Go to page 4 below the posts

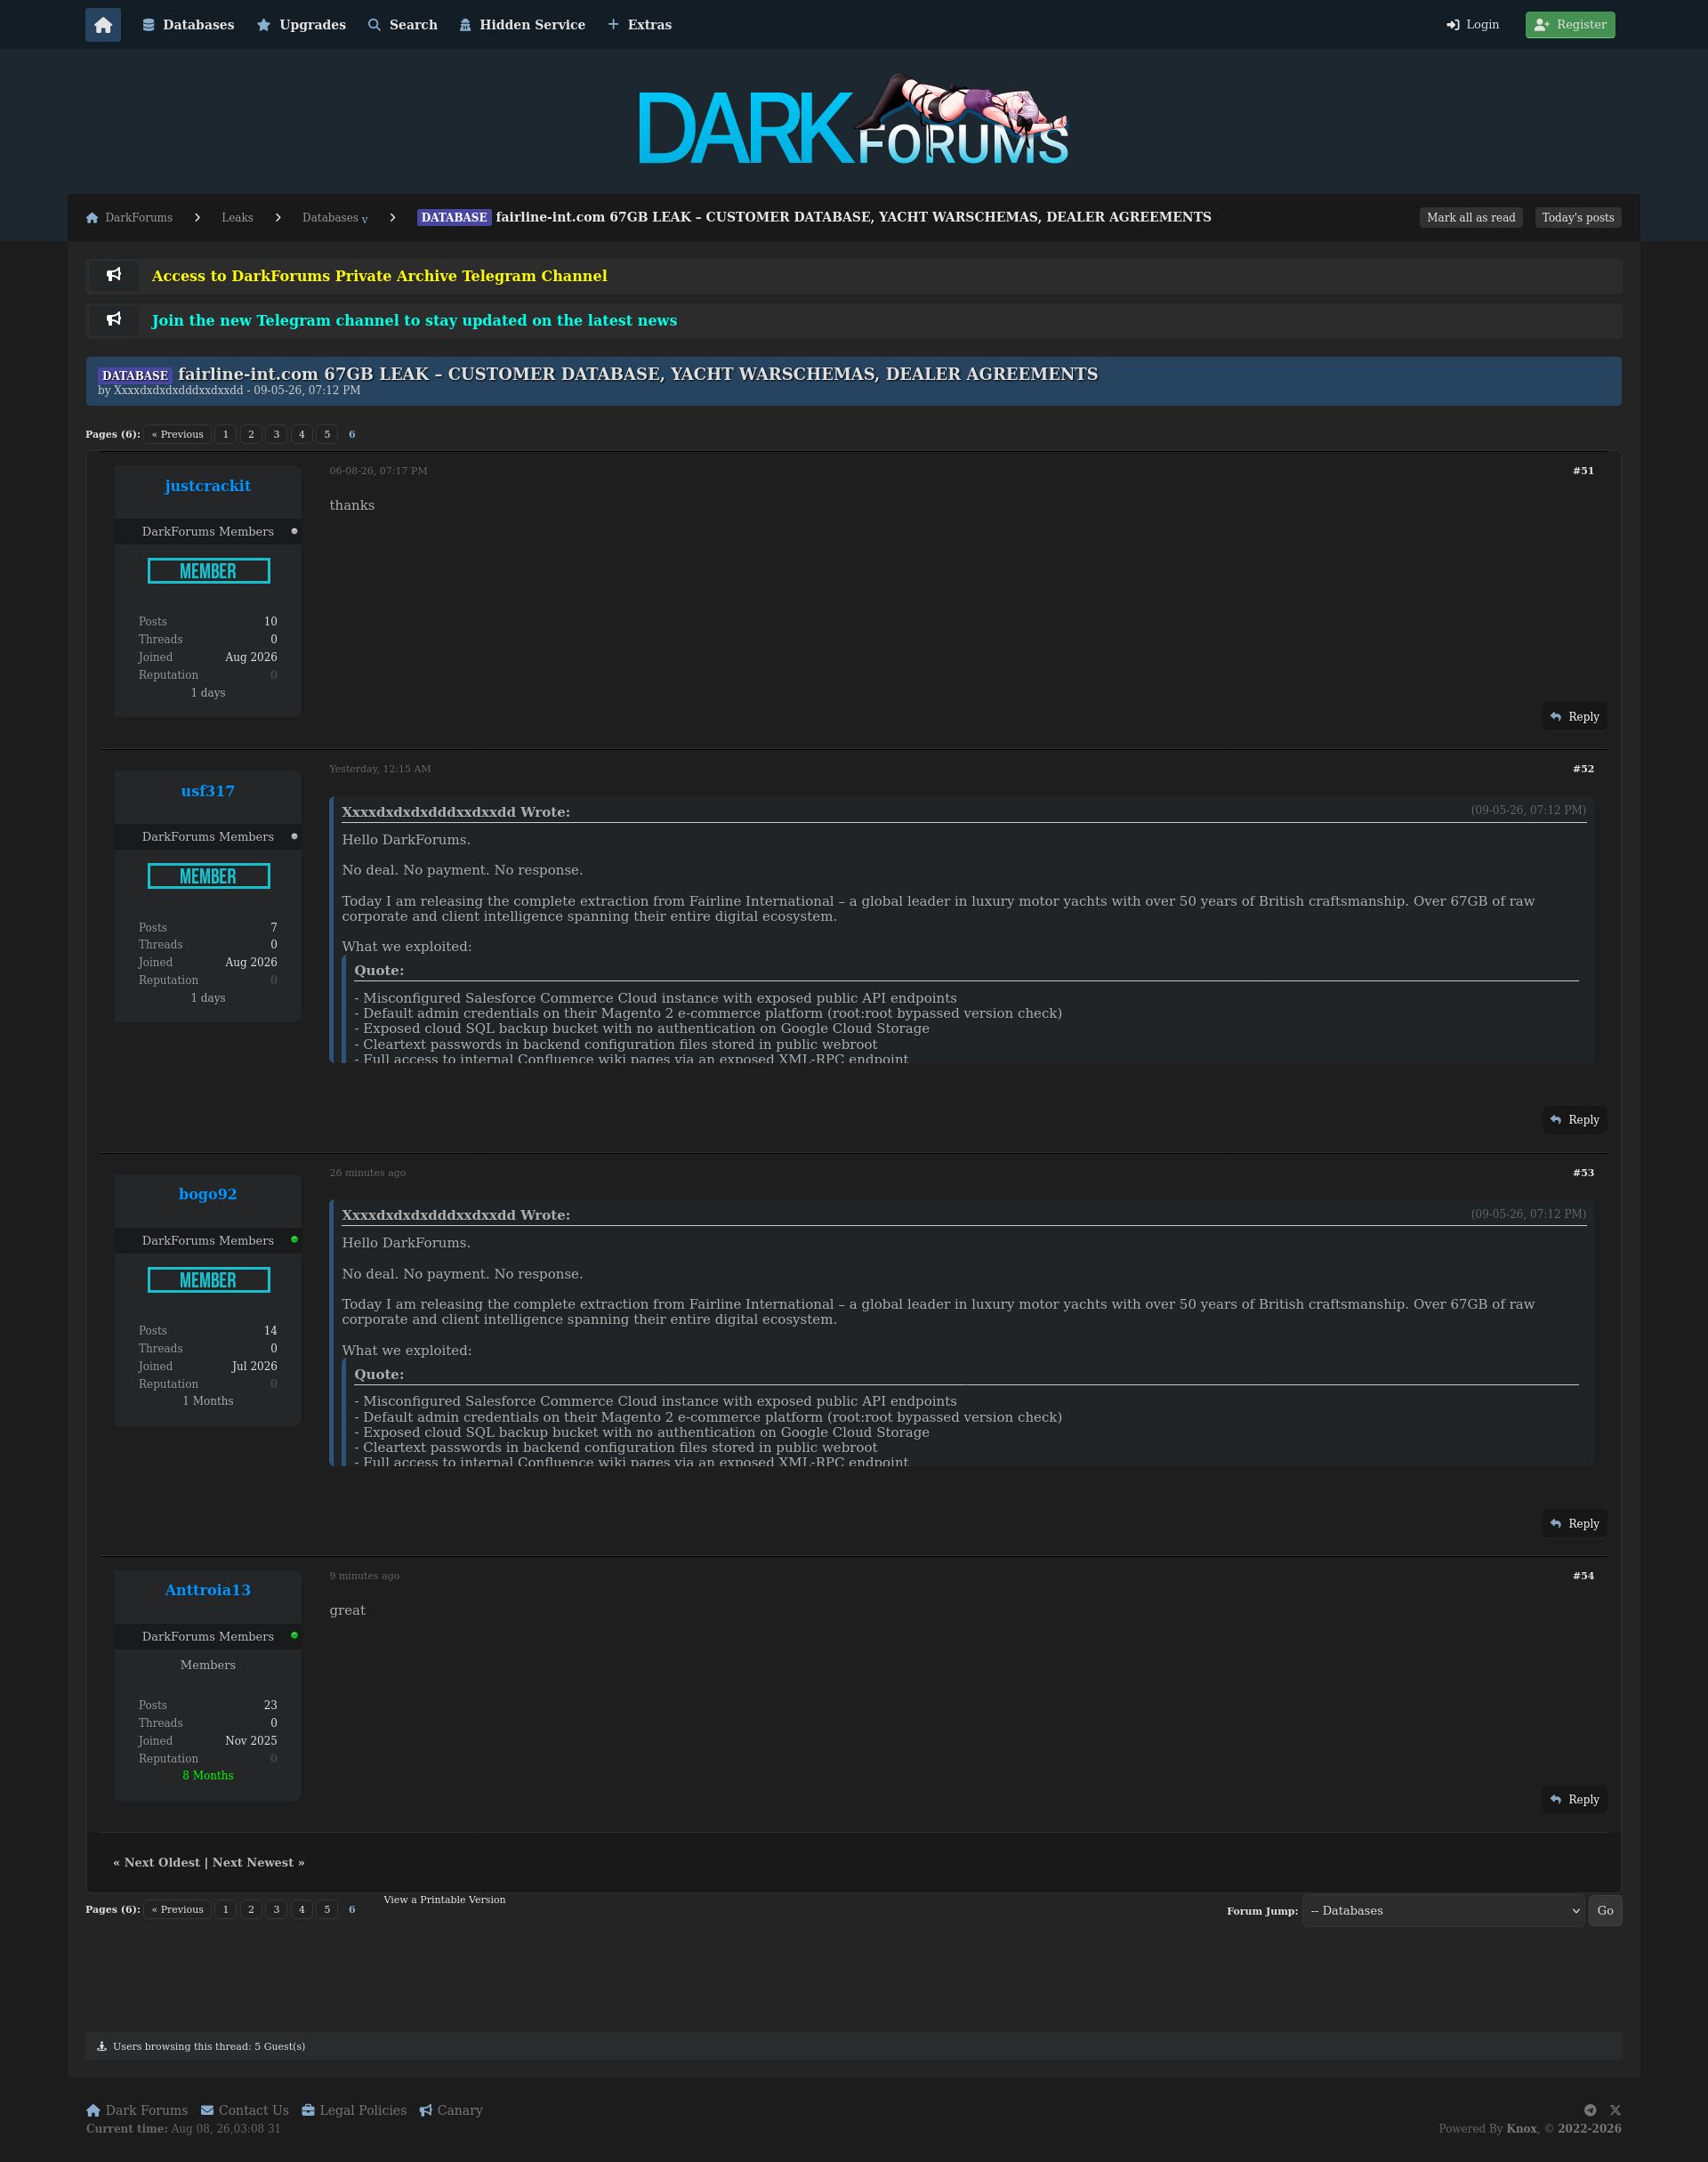[x=301, y=1910]
